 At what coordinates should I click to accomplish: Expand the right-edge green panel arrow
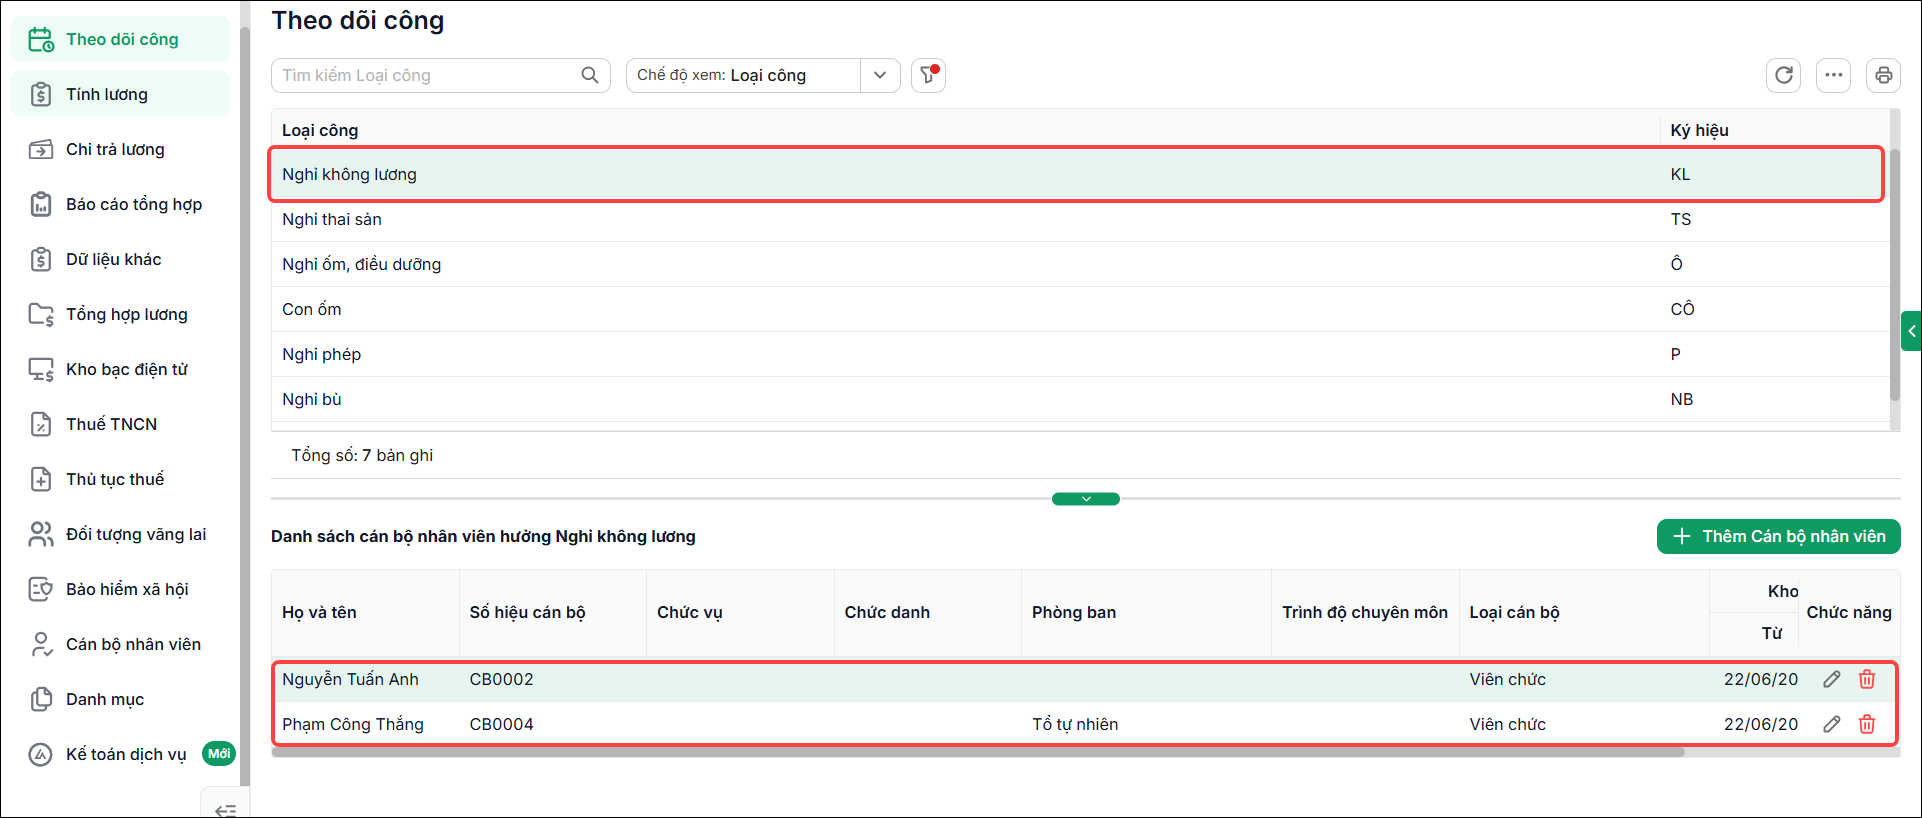(1911, 331)
